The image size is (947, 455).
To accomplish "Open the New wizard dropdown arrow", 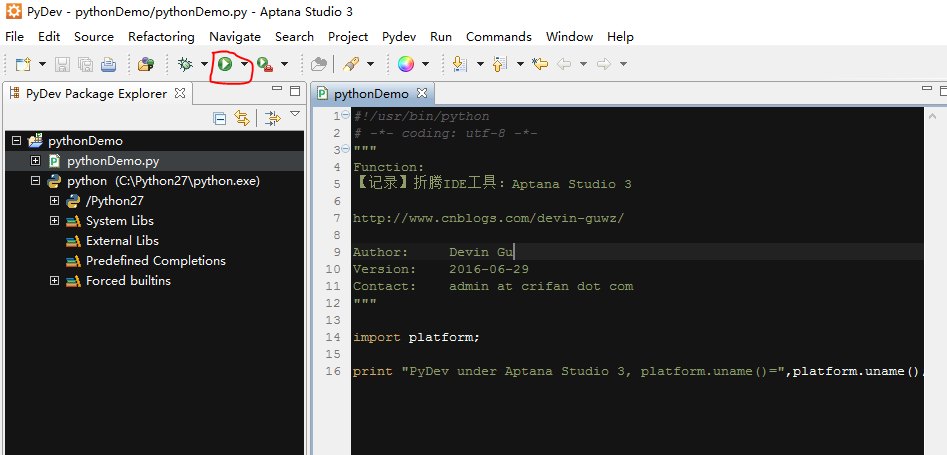I will pos(42,64).
